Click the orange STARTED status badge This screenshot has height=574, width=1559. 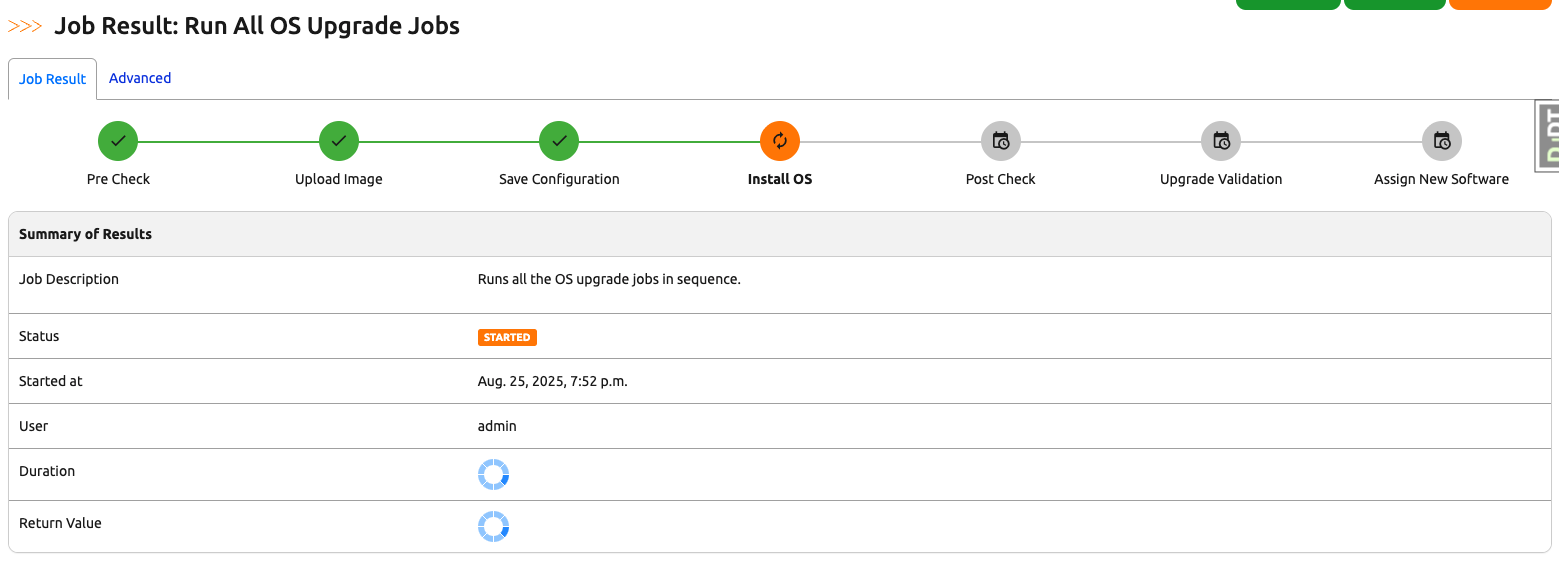pyautogui.click(x=507, y=337)
